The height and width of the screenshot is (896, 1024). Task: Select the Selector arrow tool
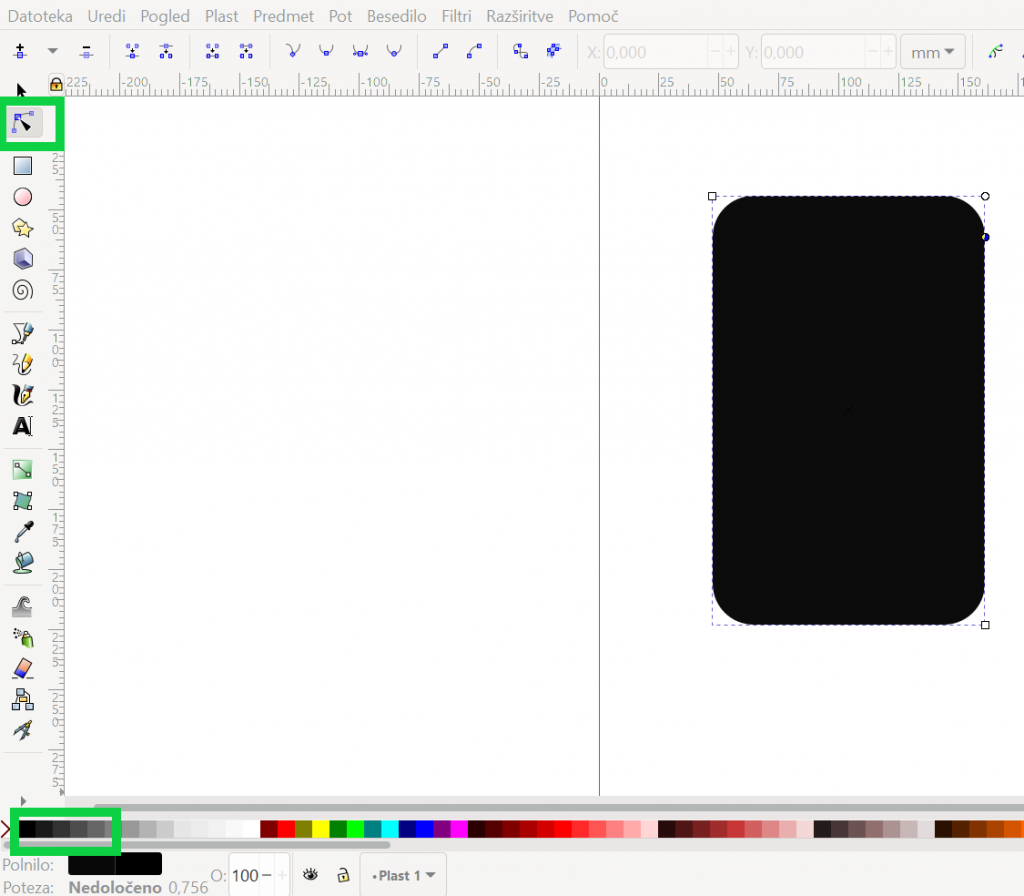pos(21,90)
